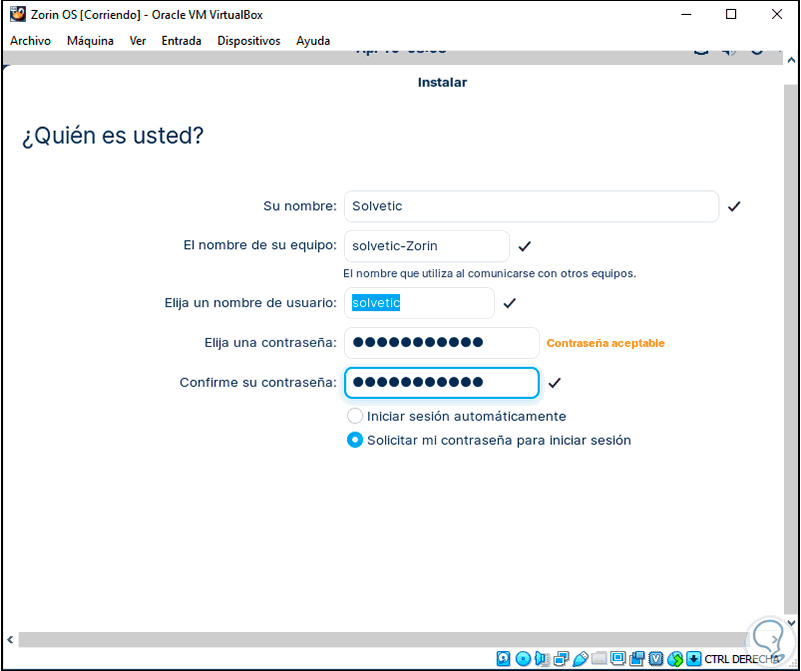Viewport: 801px width, 671px height.
Task: Click the Su nombre: label
Action: coord(300,206)
